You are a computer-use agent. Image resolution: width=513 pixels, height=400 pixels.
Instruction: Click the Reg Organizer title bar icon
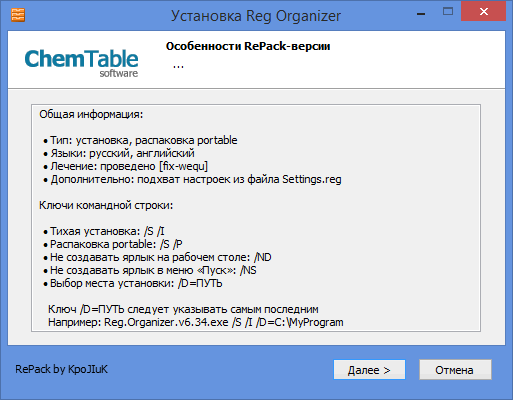tap(18, 15)
